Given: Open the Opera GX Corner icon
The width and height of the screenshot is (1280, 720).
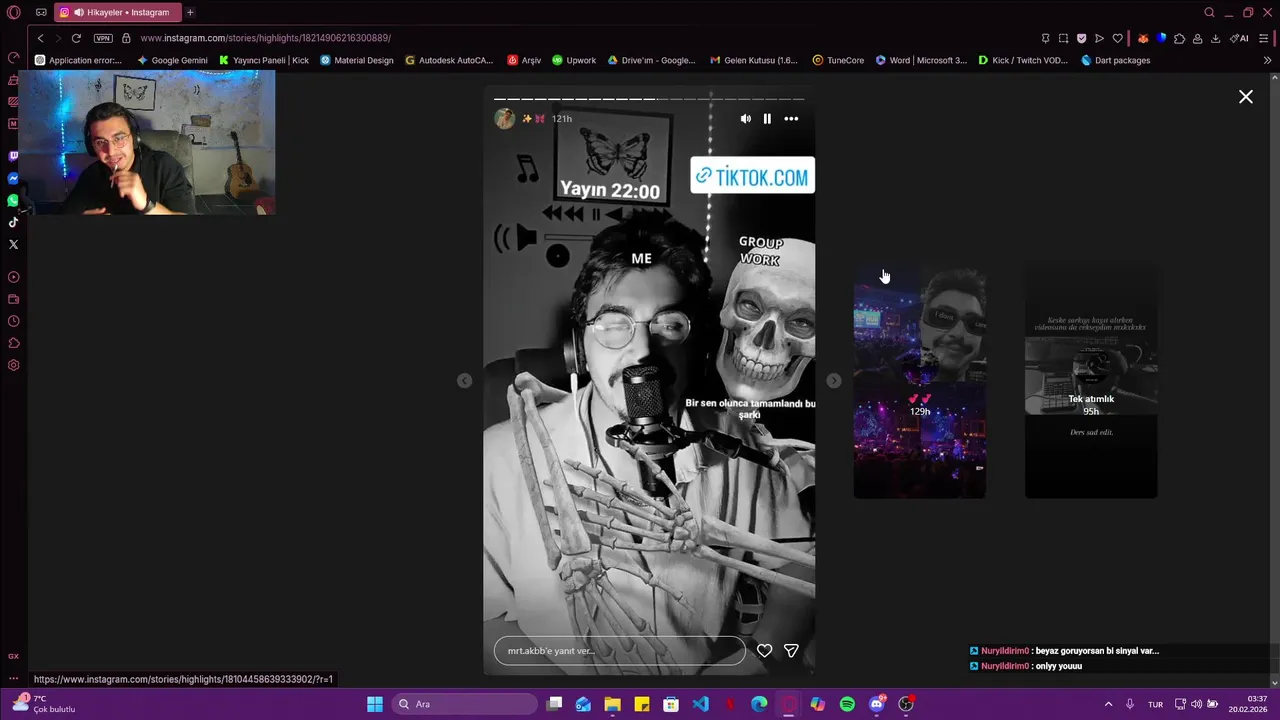Looking at the screenshot, I should (x=13, y=656).
